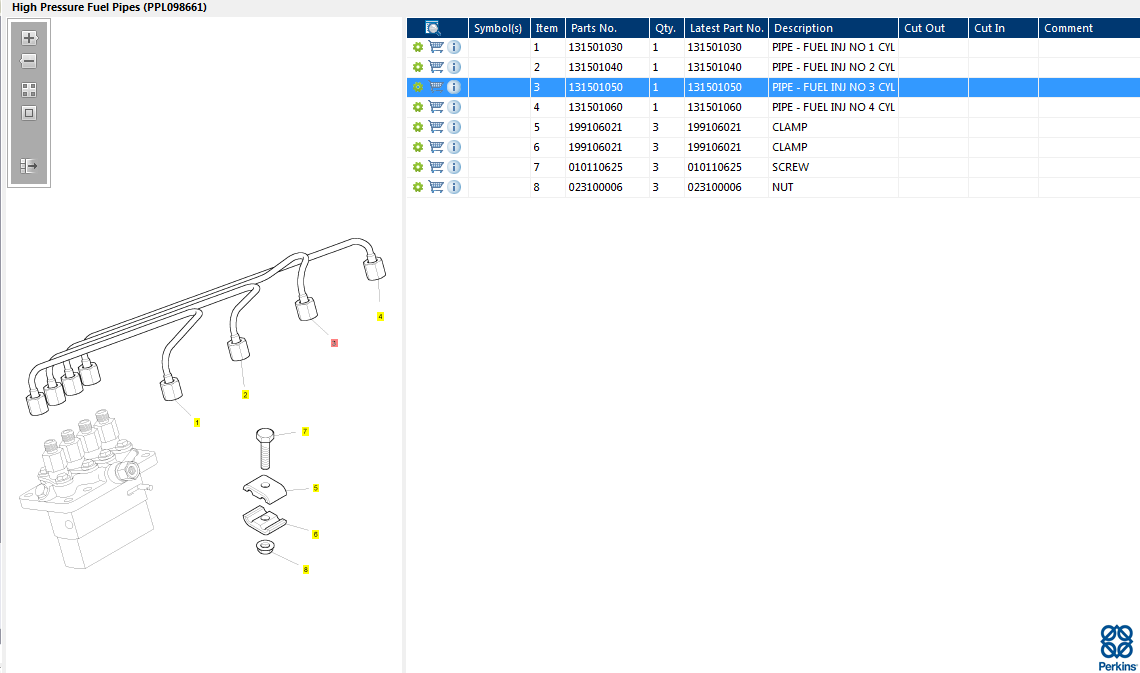
Task: Click the Cut In column header
Action: [x=1003, y=28]
